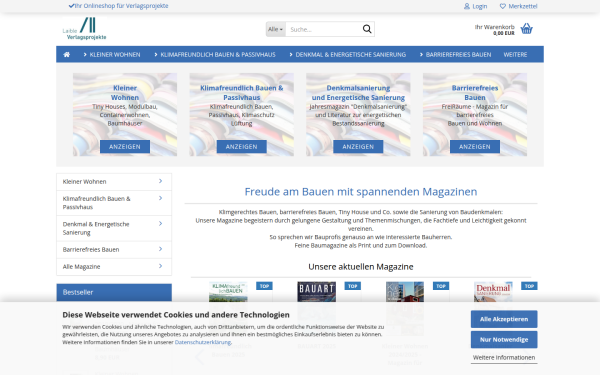This screenshot has width=600, height=375.
Task: Open KLIMAFREUNDLICH BAUEN & PASSIVHAUS menu
Action: 215,55
